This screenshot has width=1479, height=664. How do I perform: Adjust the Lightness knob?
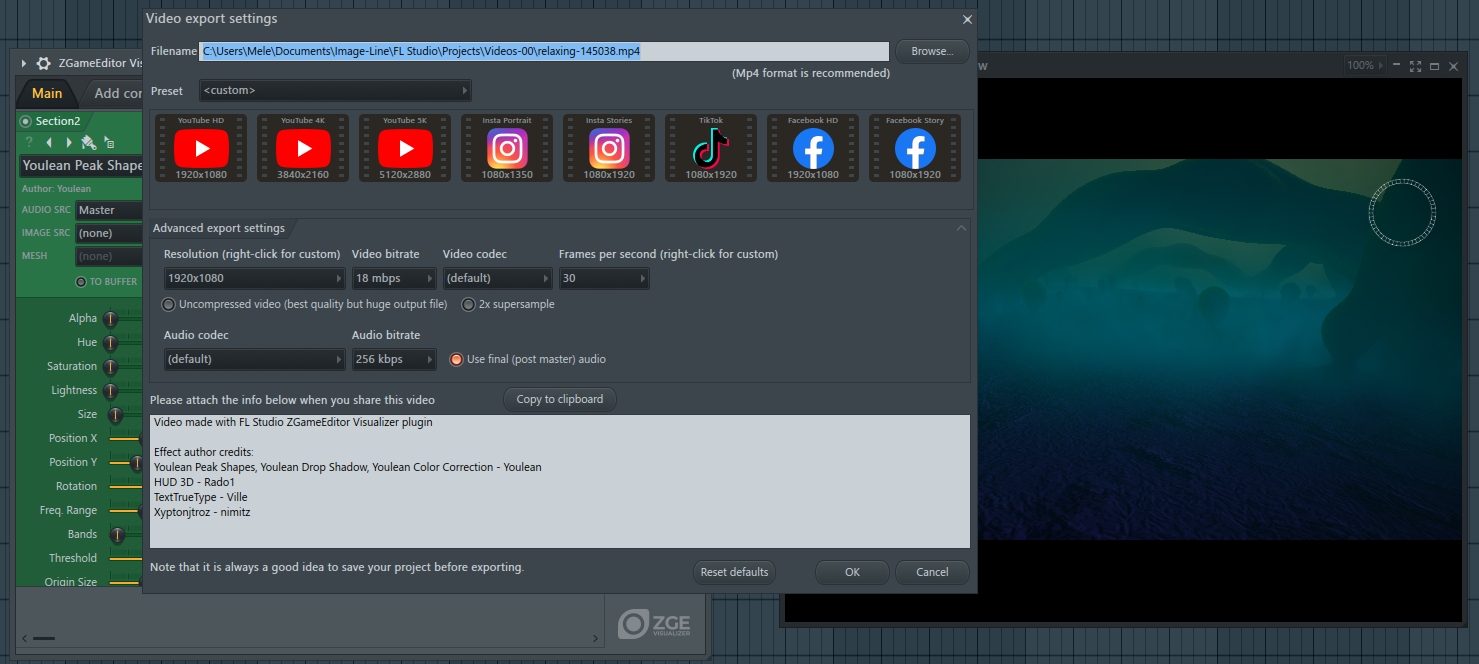pyautogui.click(x=110, y=391)
